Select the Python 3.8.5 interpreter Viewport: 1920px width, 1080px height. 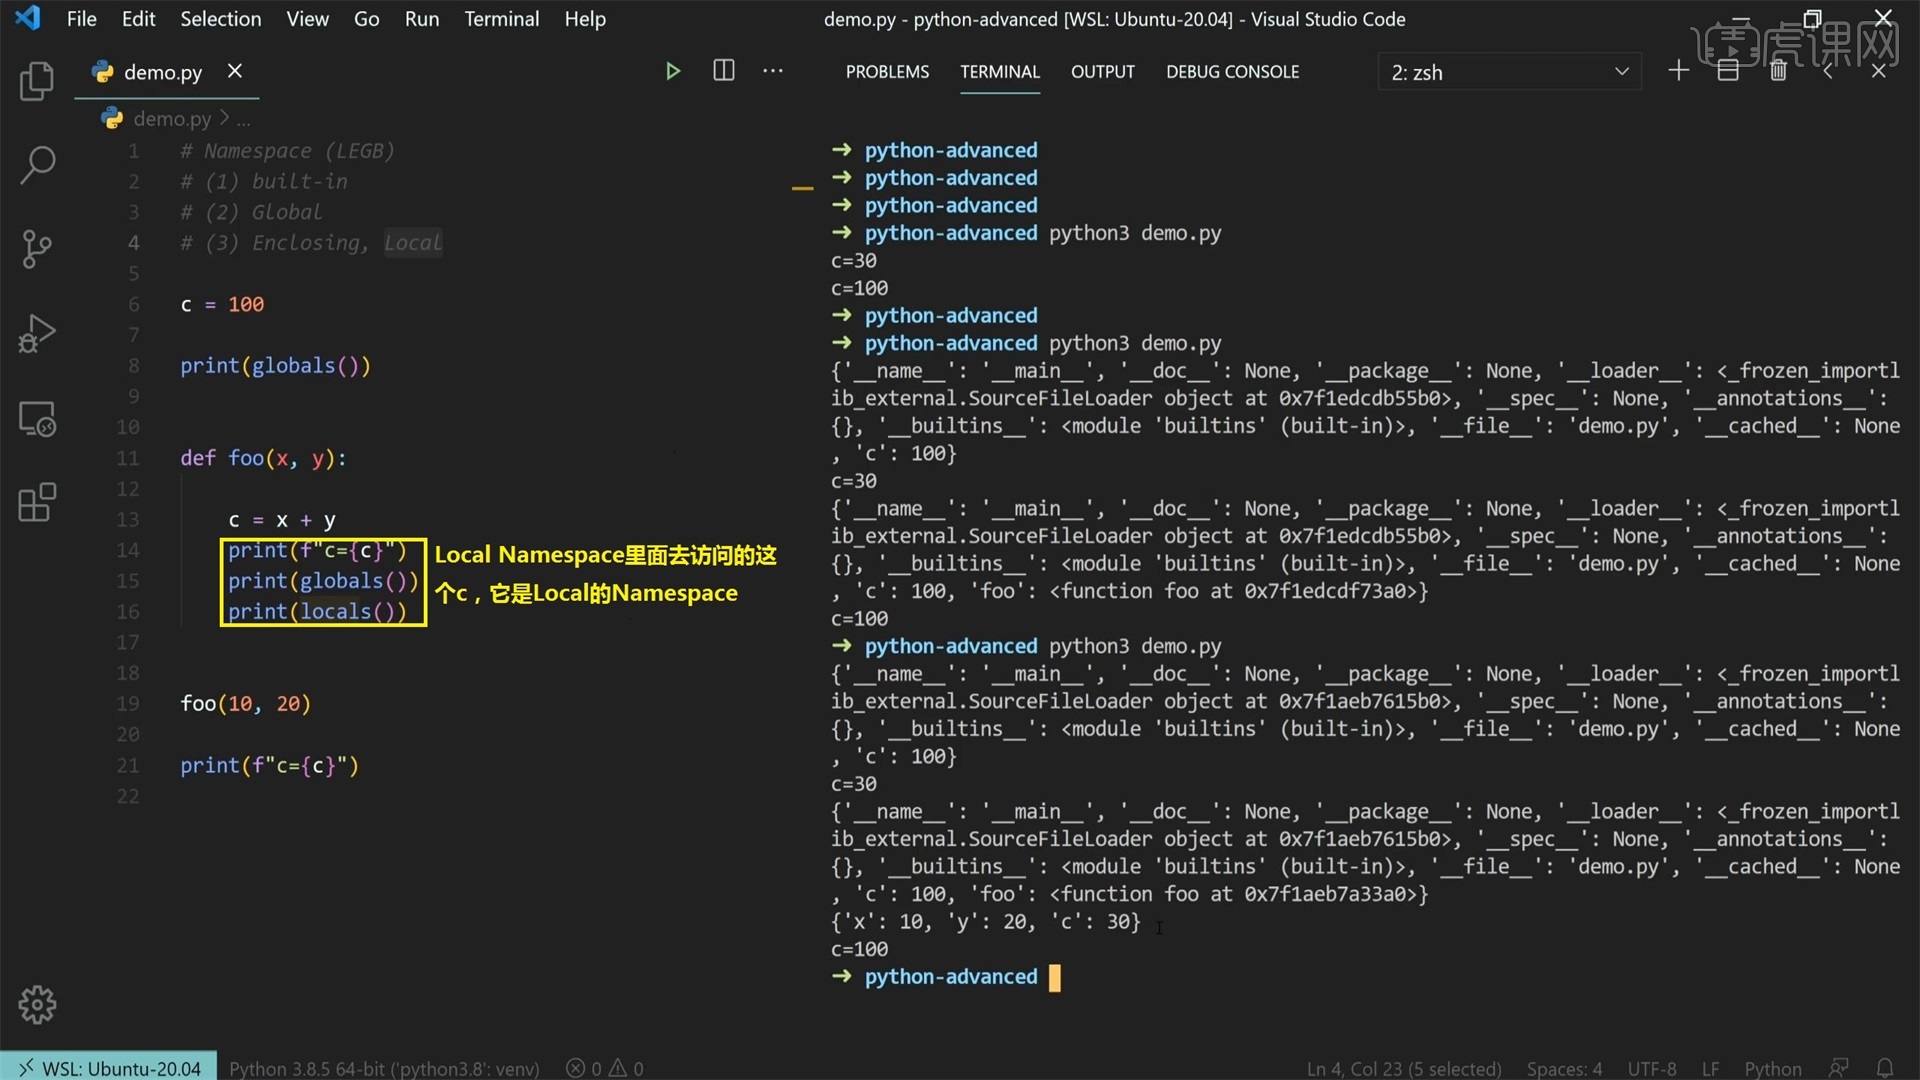[x=383, y=1067]
